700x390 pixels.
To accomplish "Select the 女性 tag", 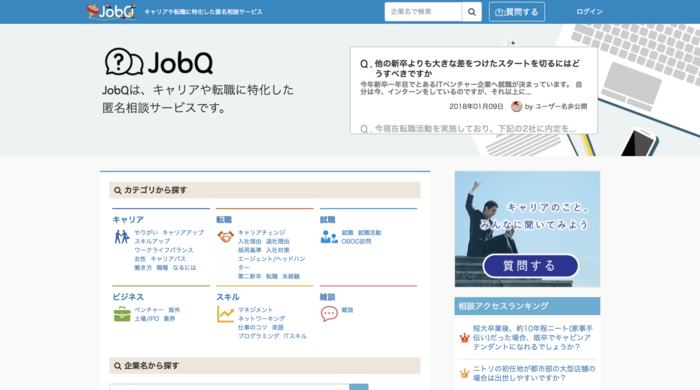I will point(140,259).
